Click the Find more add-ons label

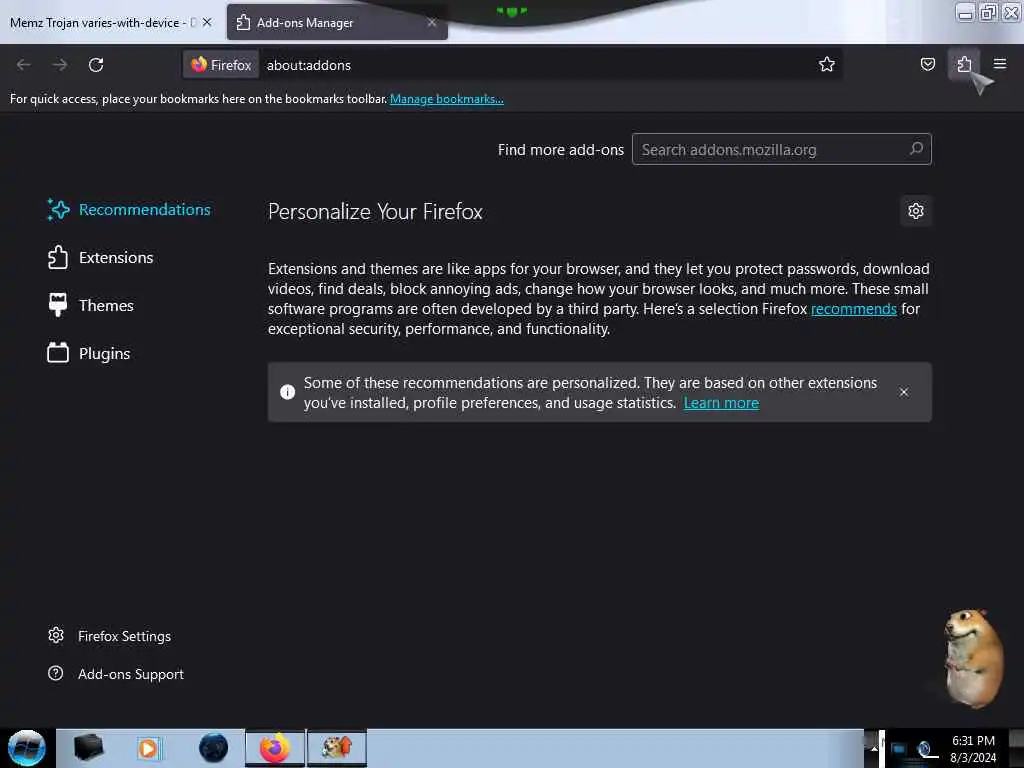560,150
